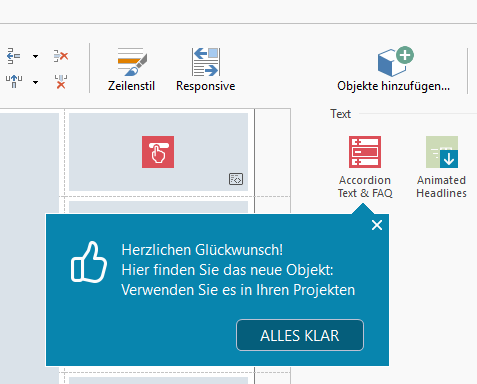Screen dimensions: 477x384
Task: Click the thumbs-up icon in the tooltip
Action: pos(89,262)
